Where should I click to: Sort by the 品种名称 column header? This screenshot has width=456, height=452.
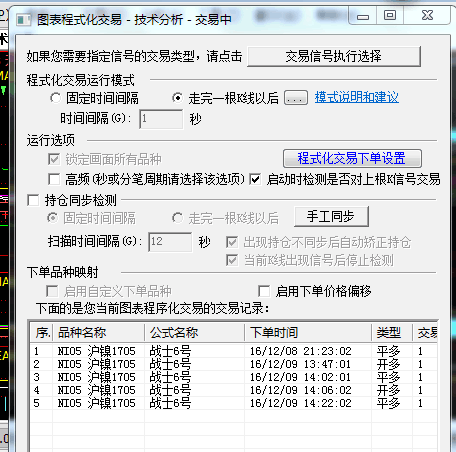click(x=98, y=332)
